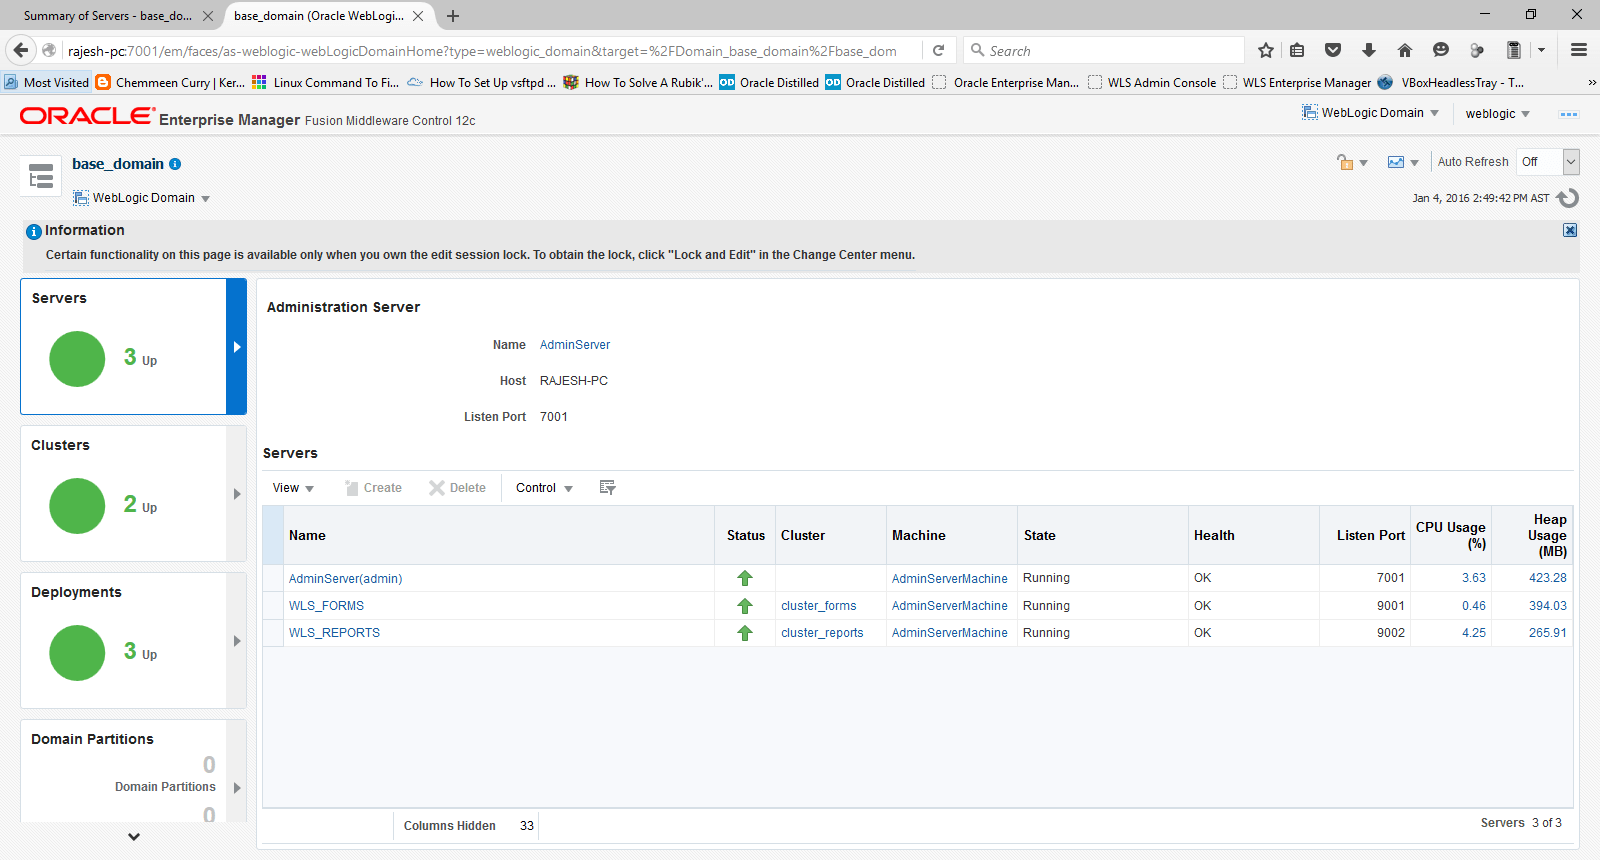This screenshot has width=1600, height=860.
Task: Open AdminServerMachine link in WLS_FORMS row
Action: click(x=950, y=606)
